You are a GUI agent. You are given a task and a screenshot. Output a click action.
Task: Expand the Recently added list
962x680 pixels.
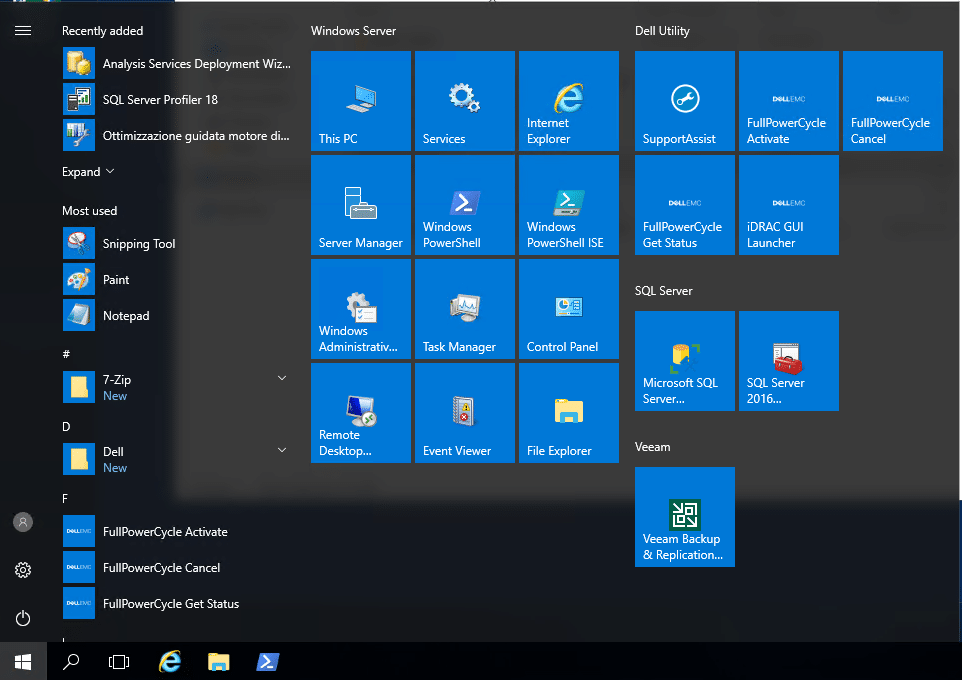click(x=88, y=172)
